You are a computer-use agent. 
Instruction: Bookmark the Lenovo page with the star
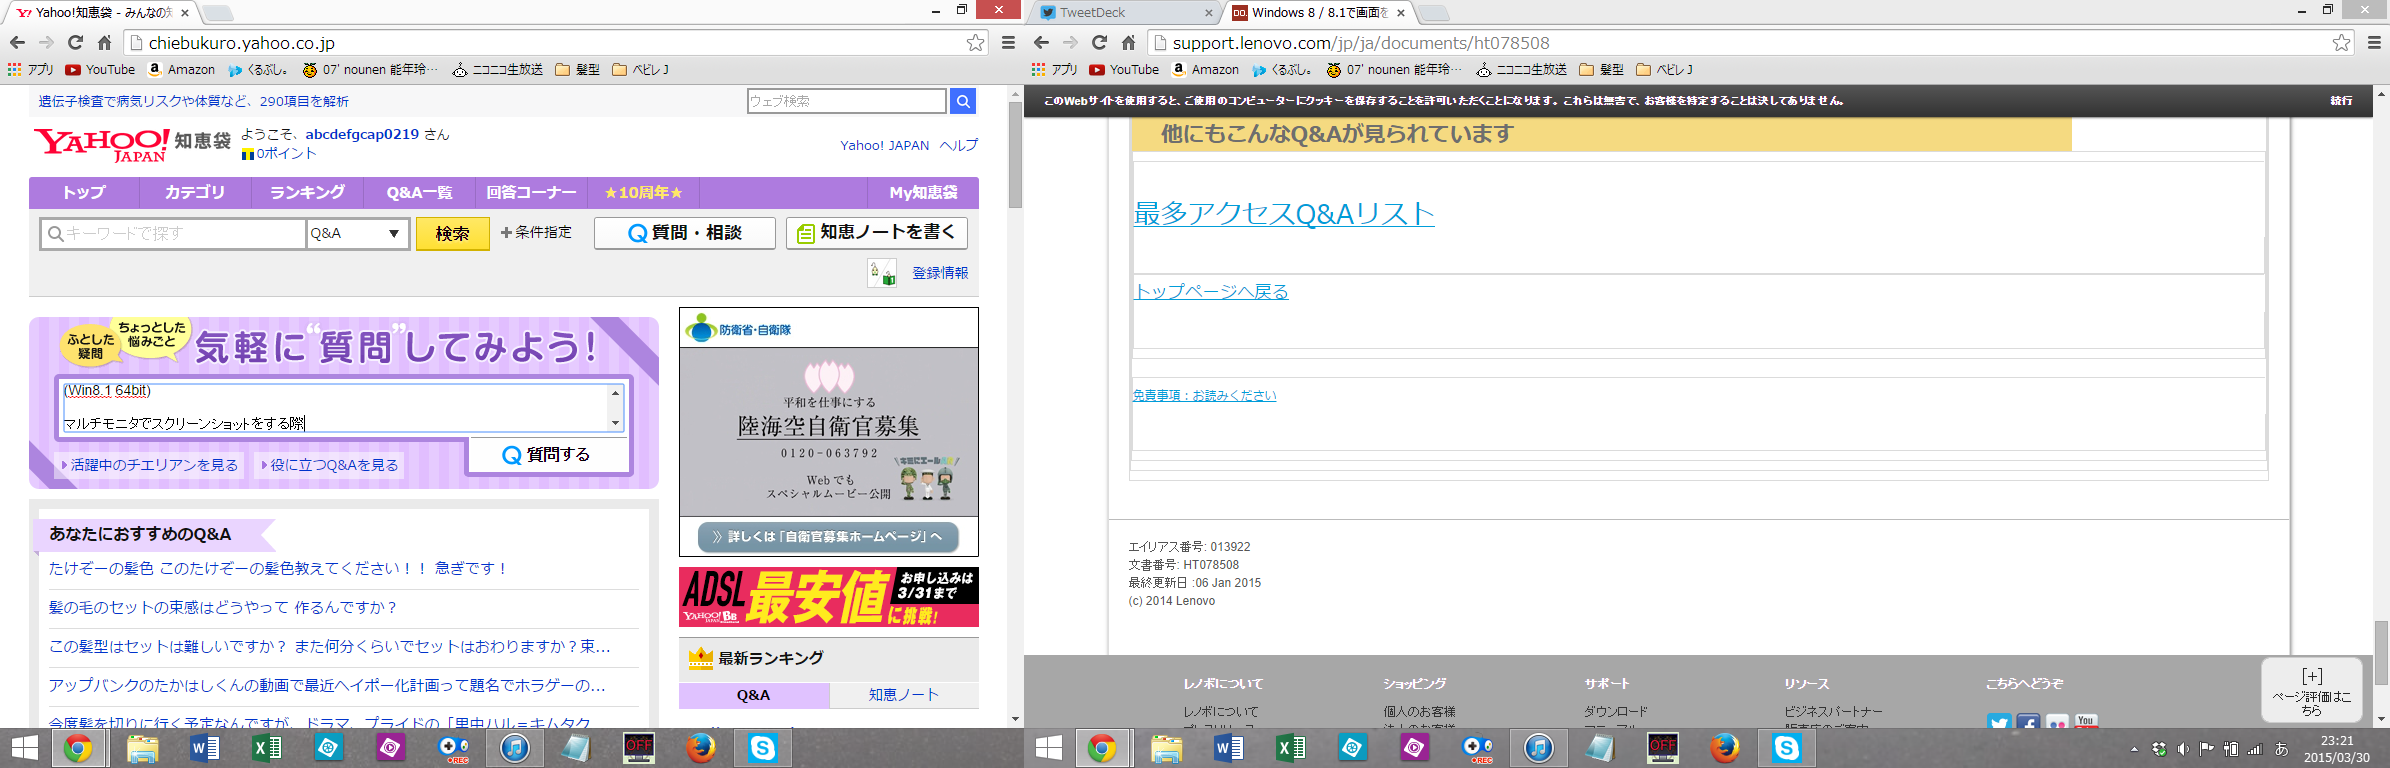tap(2341, 43)
